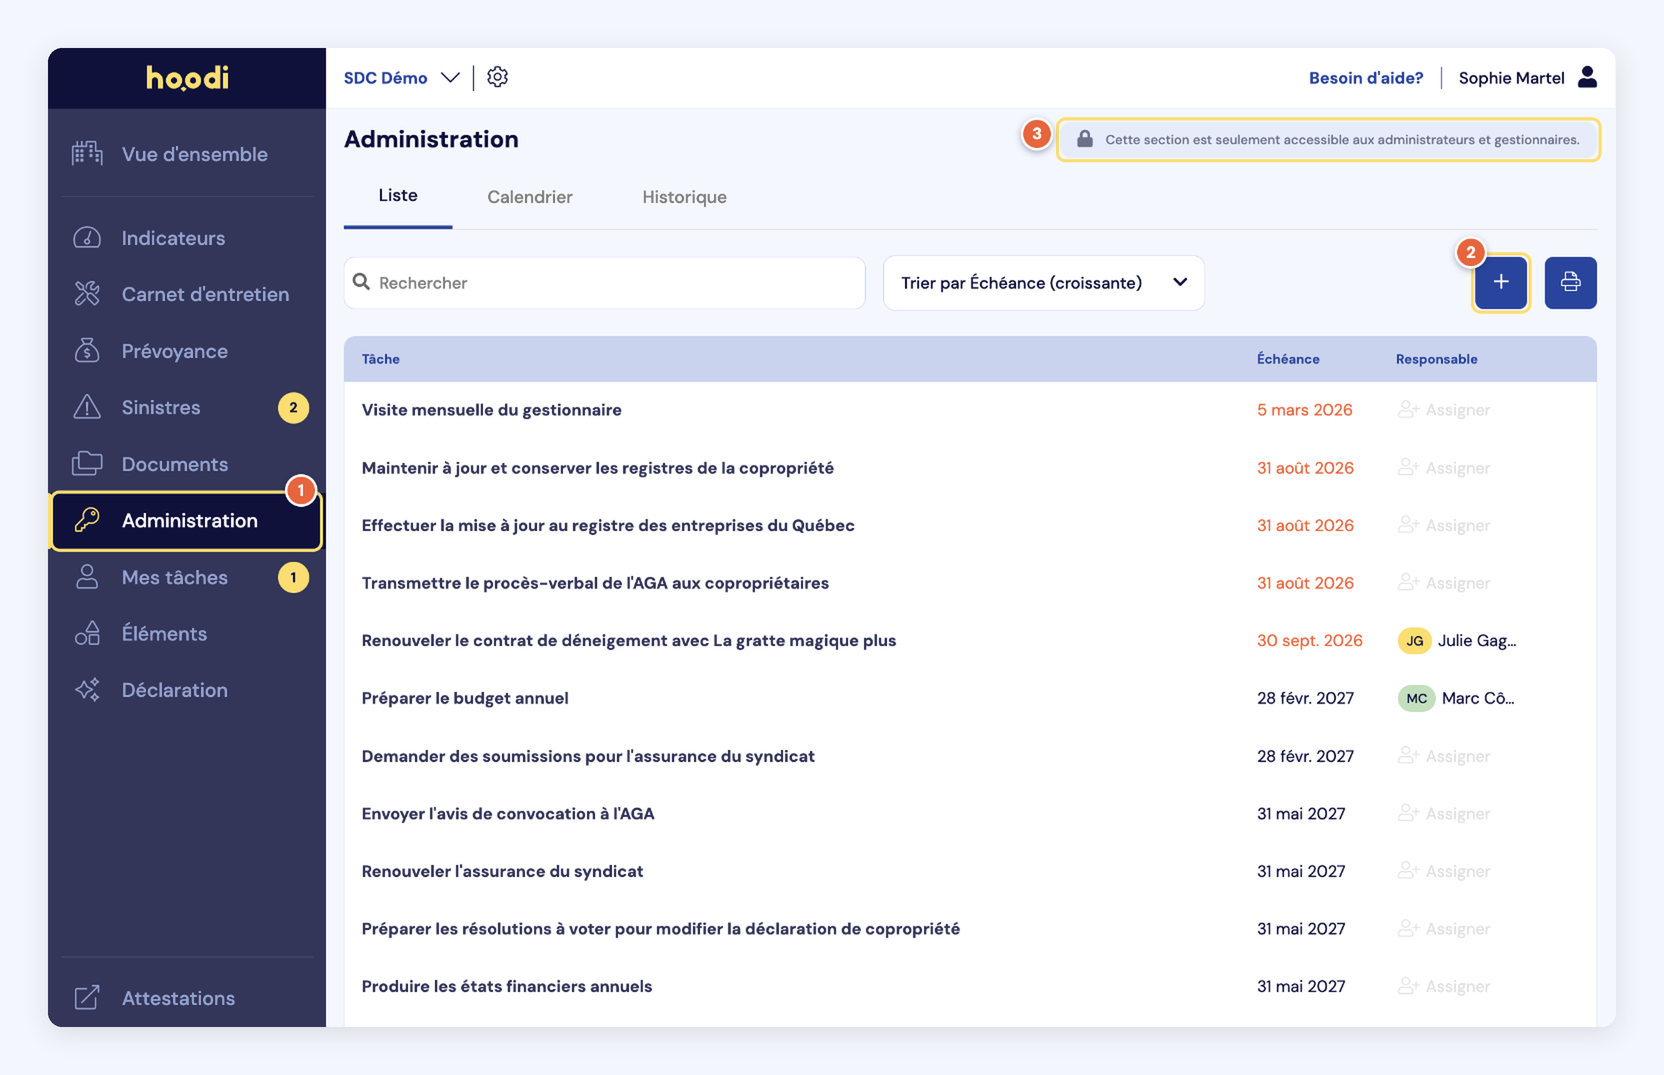Open Demander des soumissions pour l'assurance task

pos(588,756)
